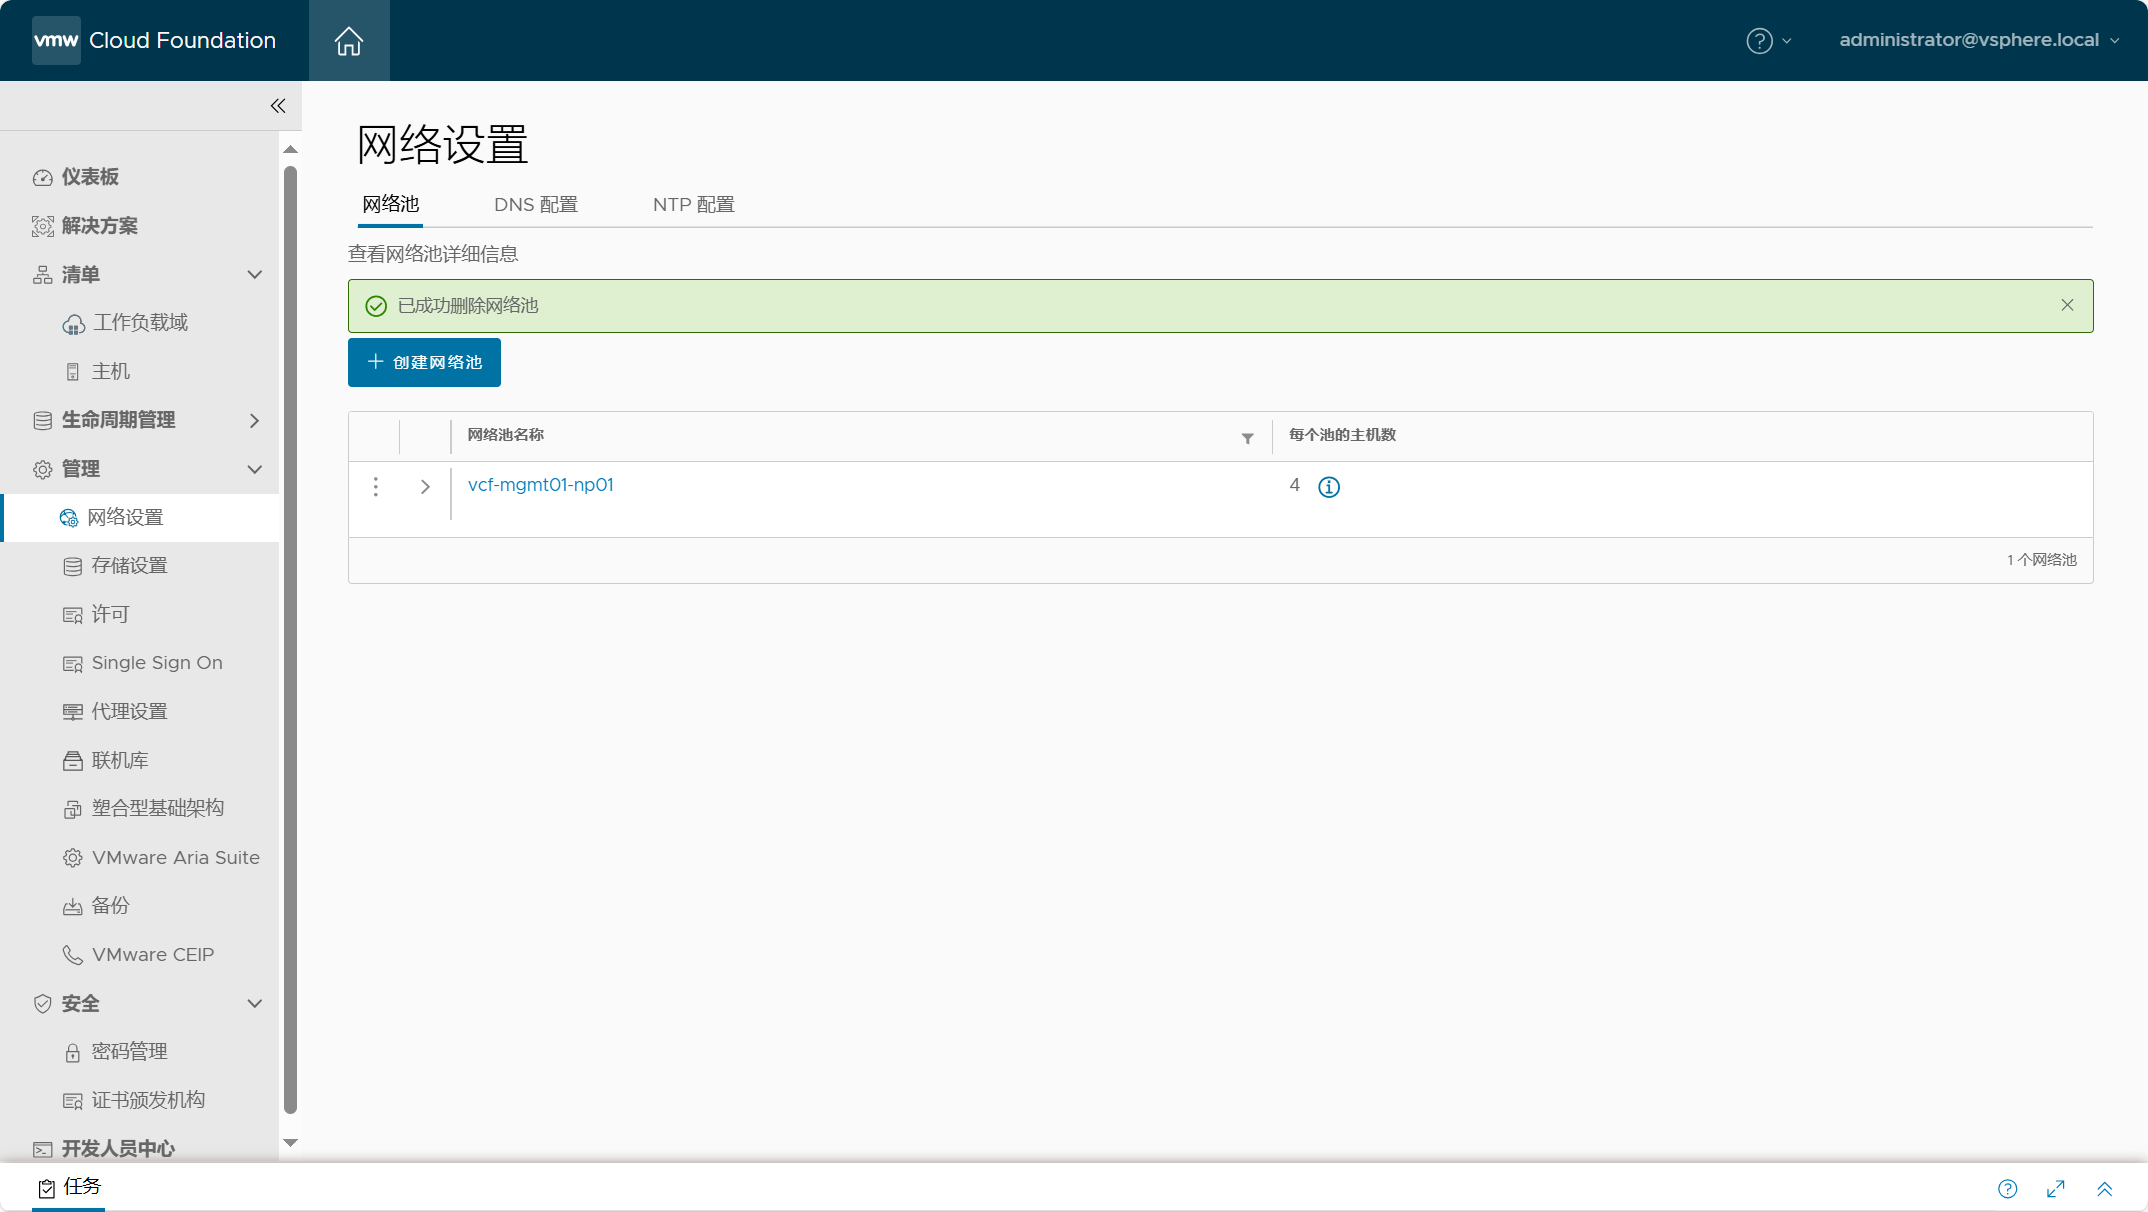The height and width of the screenshot is (1212, 2148).
Task: Open 仪表板 dashboard in sidebar
Action: [x=90, y=177]
